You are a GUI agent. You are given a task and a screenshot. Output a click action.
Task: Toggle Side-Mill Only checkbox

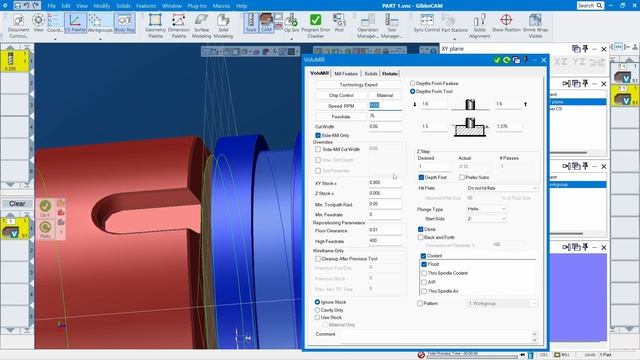(318, 136)
